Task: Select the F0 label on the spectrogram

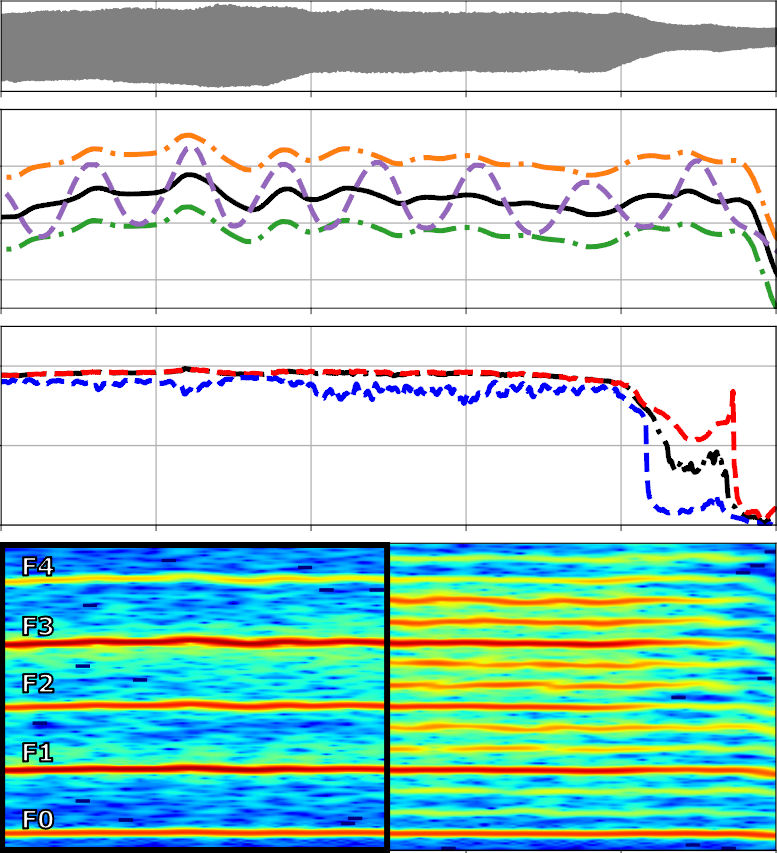Action: tap(37, 820)
